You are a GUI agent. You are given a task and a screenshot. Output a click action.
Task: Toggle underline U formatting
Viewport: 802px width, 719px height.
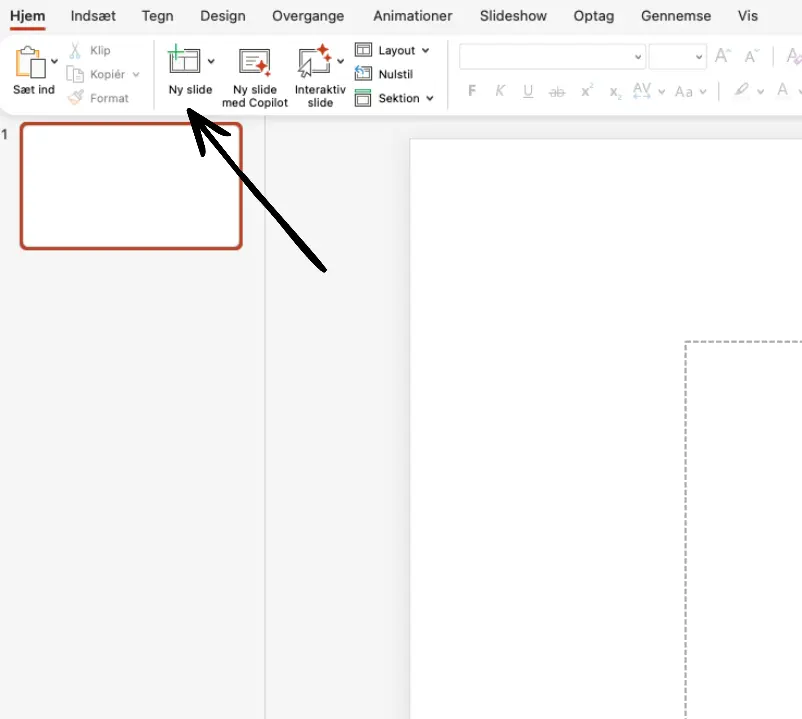click(x=528, y=92)
